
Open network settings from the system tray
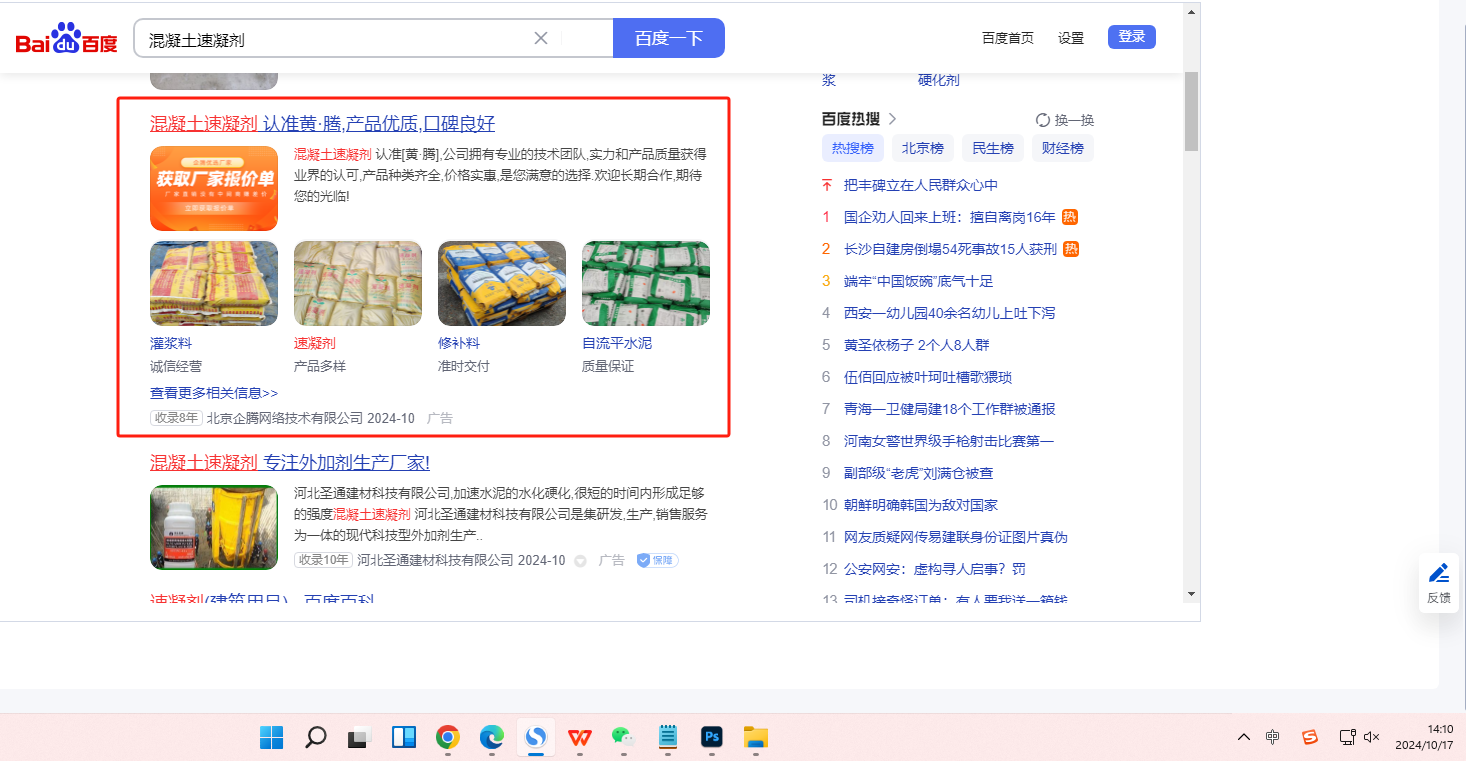[x=1347, y=737]
